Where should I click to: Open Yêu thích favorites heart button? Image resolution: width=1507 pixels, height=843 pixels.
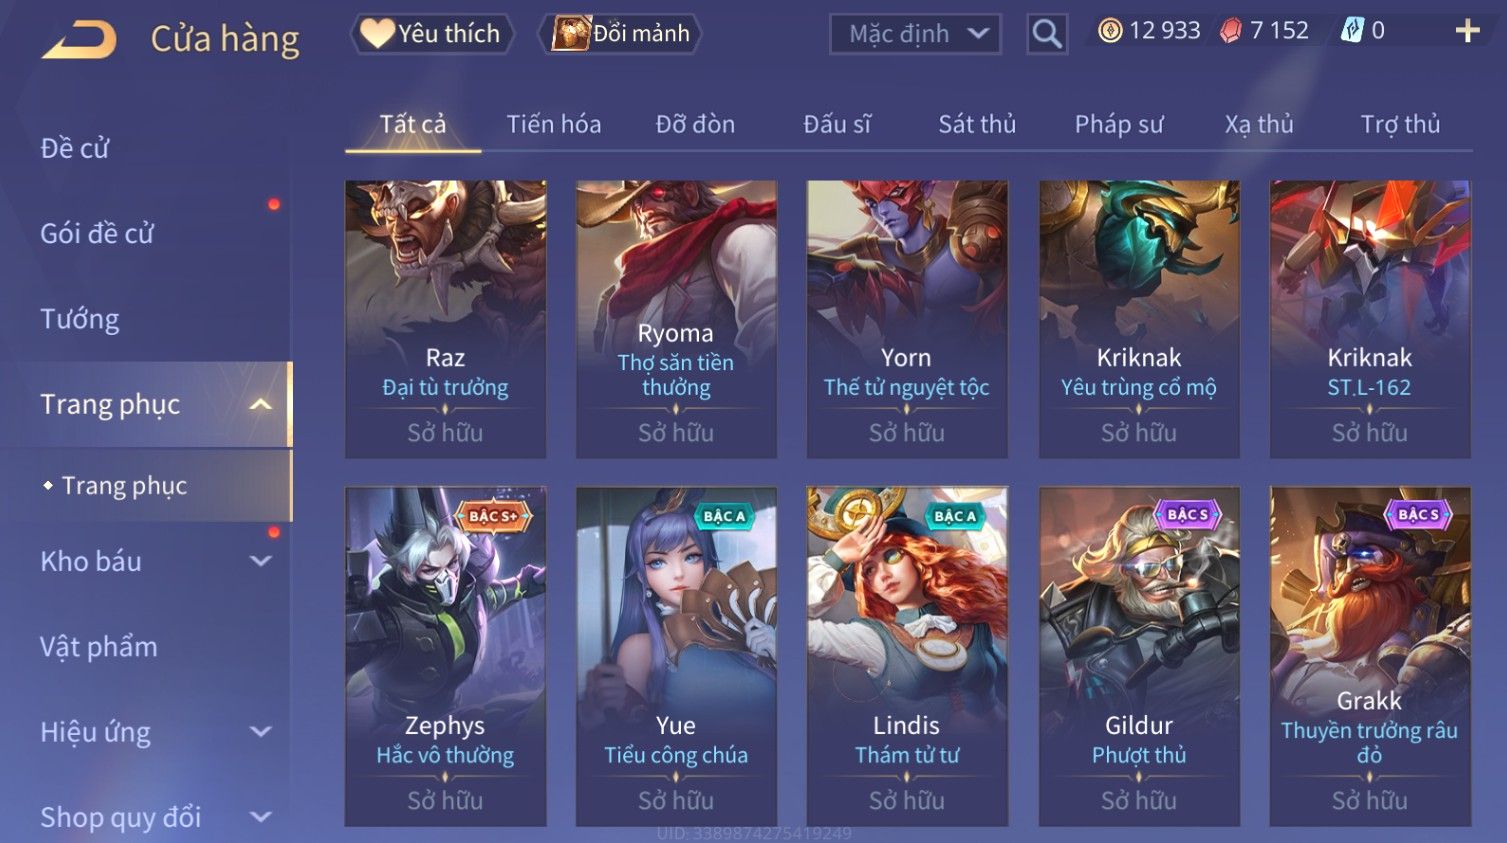pyautogui.click(x=432, y=34)
